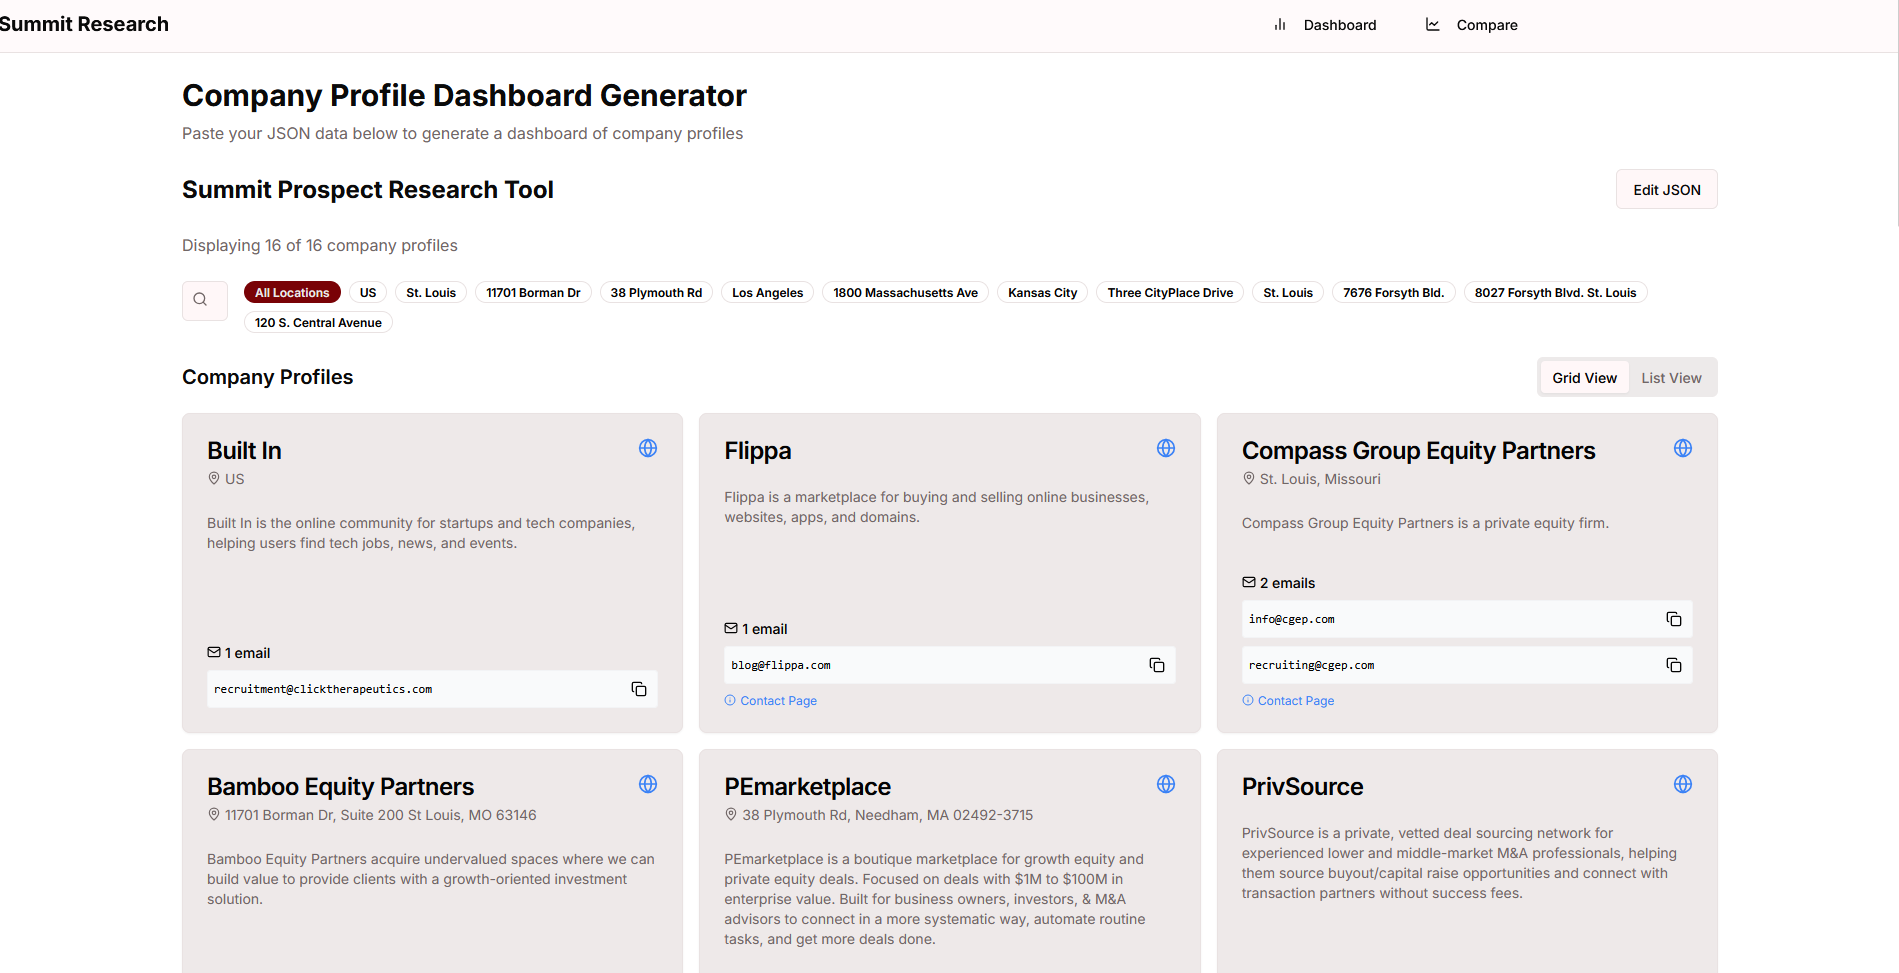
Task: Open Built In website via globe icon
Action: click(x=648, y=448)
